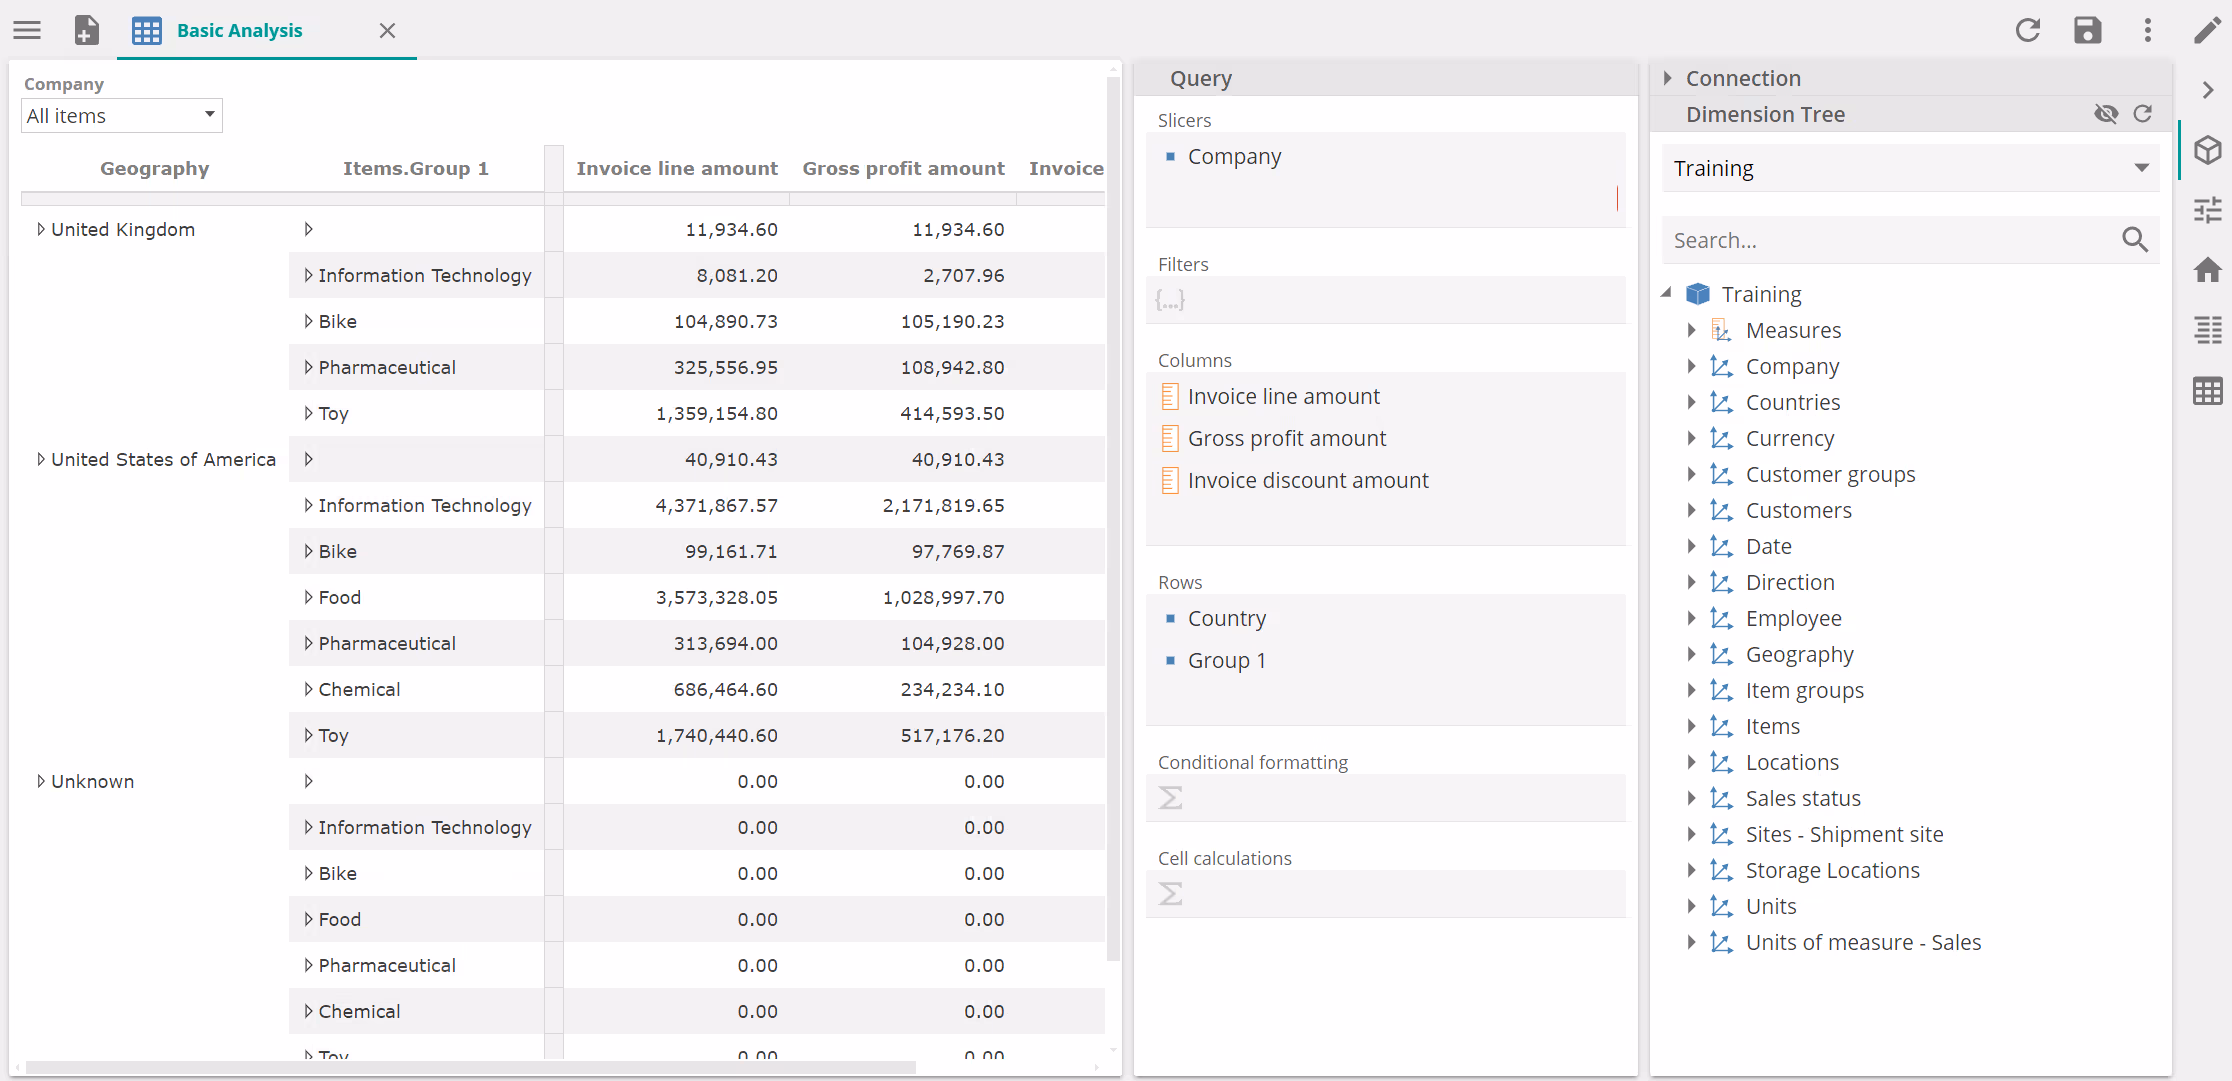Click the cube icon in right sidebar
Screen dimensions: 2232x1081
click(2207, 150)
